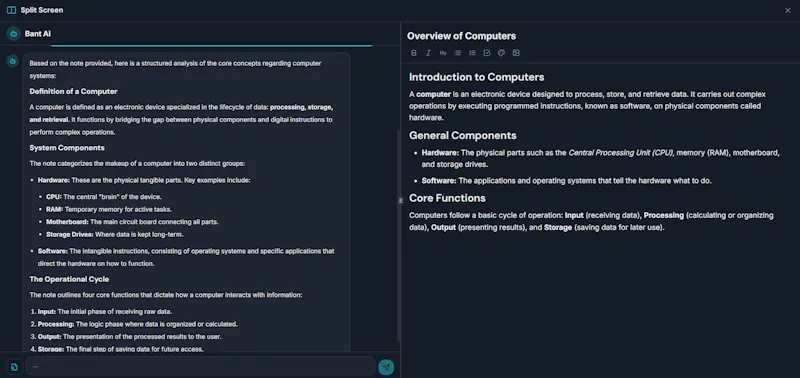Toggle italic formatting in the note toolbar
Image resolution: width=800 pixels, height=378 pixels.
[429, 53]
